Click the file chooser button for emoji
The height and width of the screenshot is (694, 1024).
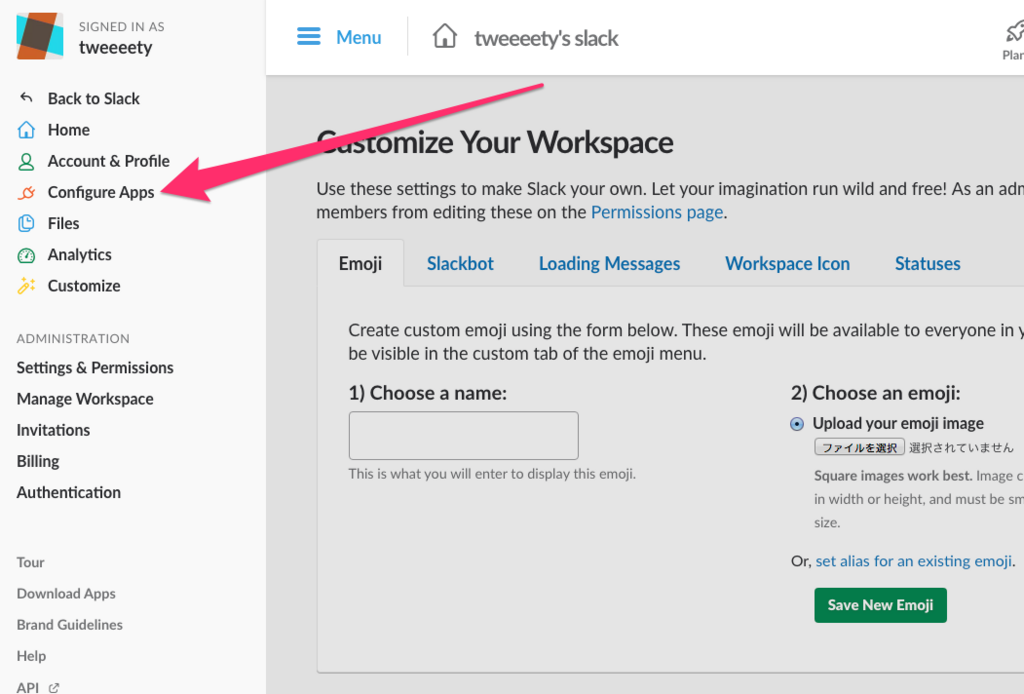tap(859, 447)
